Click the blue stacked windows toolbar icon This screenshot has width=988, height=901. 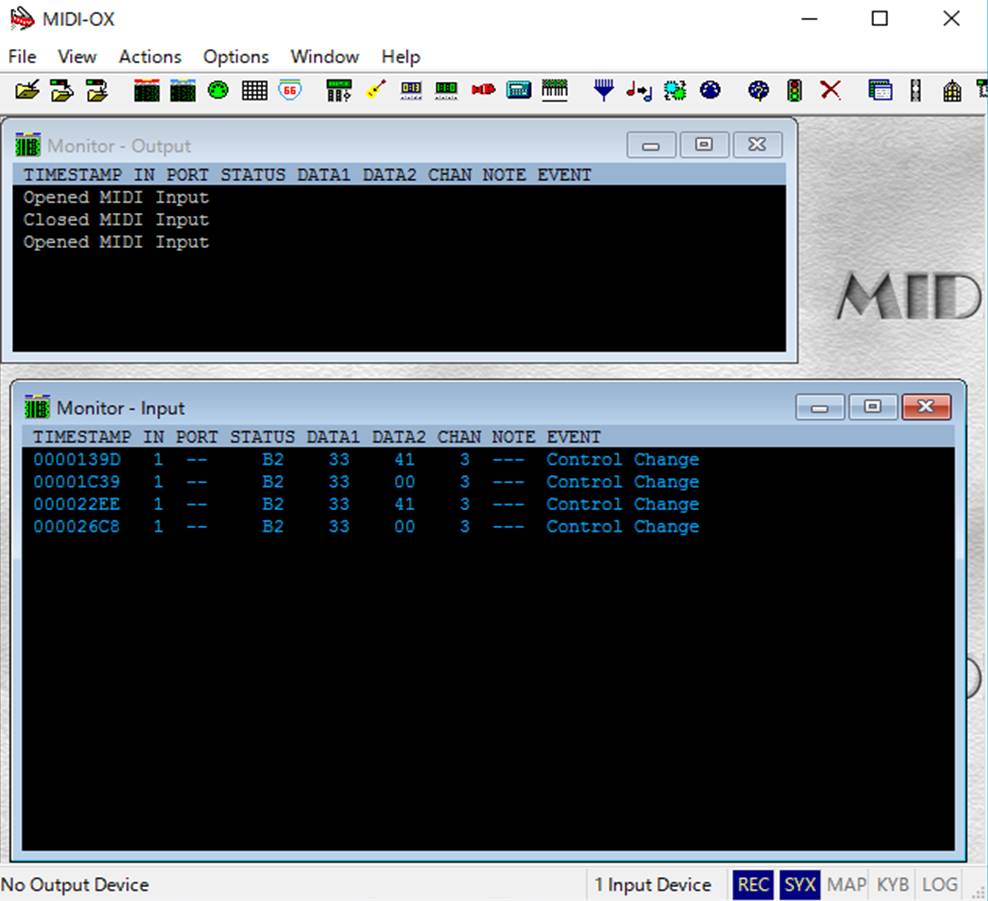point(880,91)
